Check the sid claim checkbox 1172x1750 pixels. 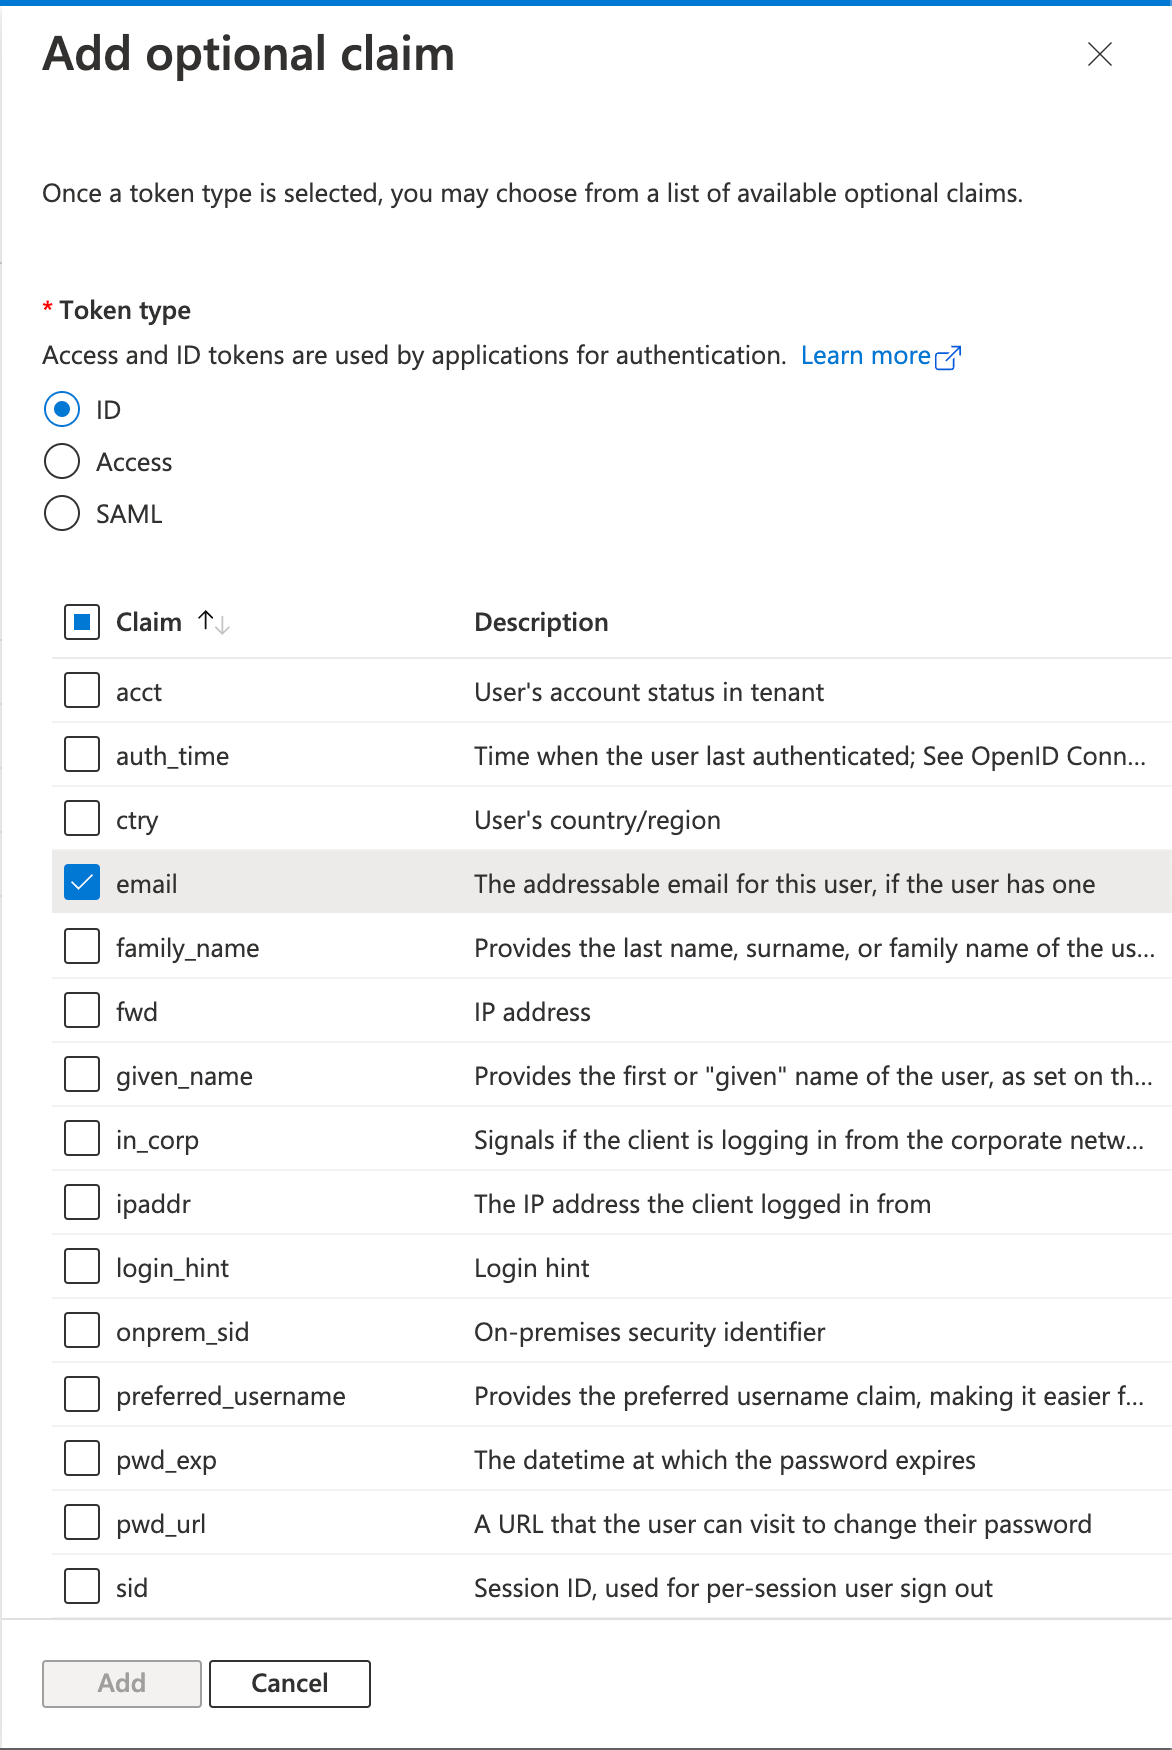coord(82,1586)
